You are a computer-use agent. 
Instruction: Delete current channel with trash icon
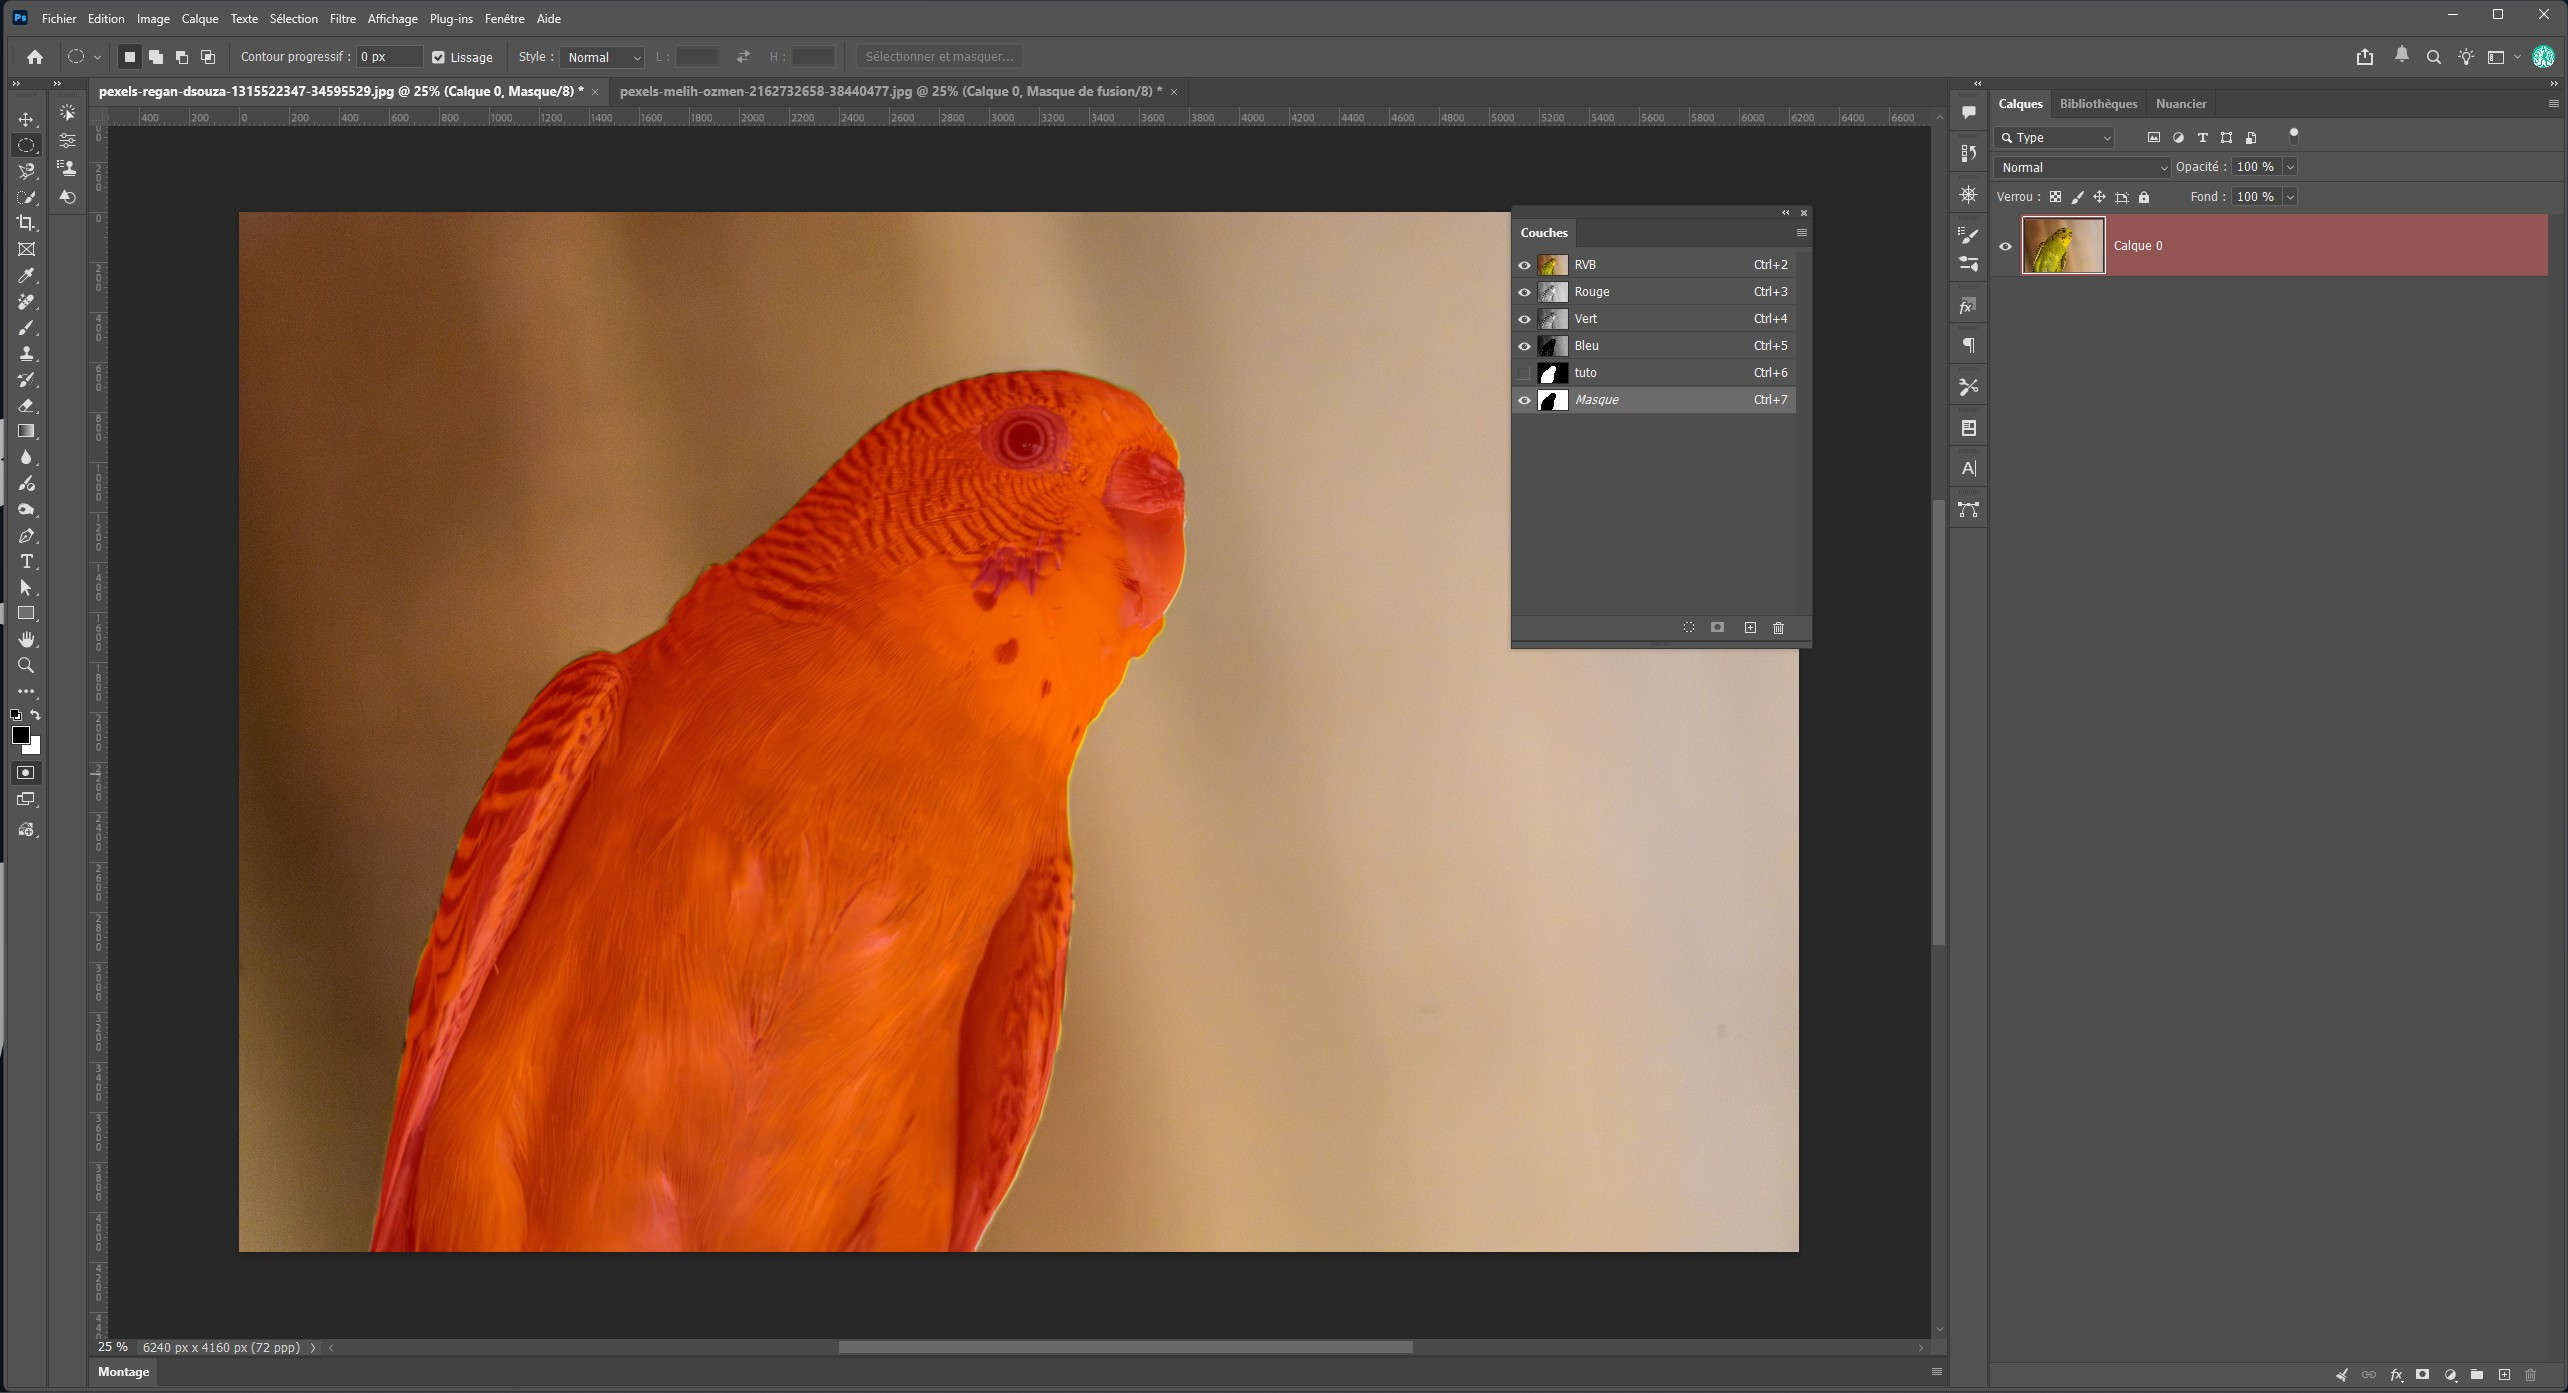(1778, 628)
